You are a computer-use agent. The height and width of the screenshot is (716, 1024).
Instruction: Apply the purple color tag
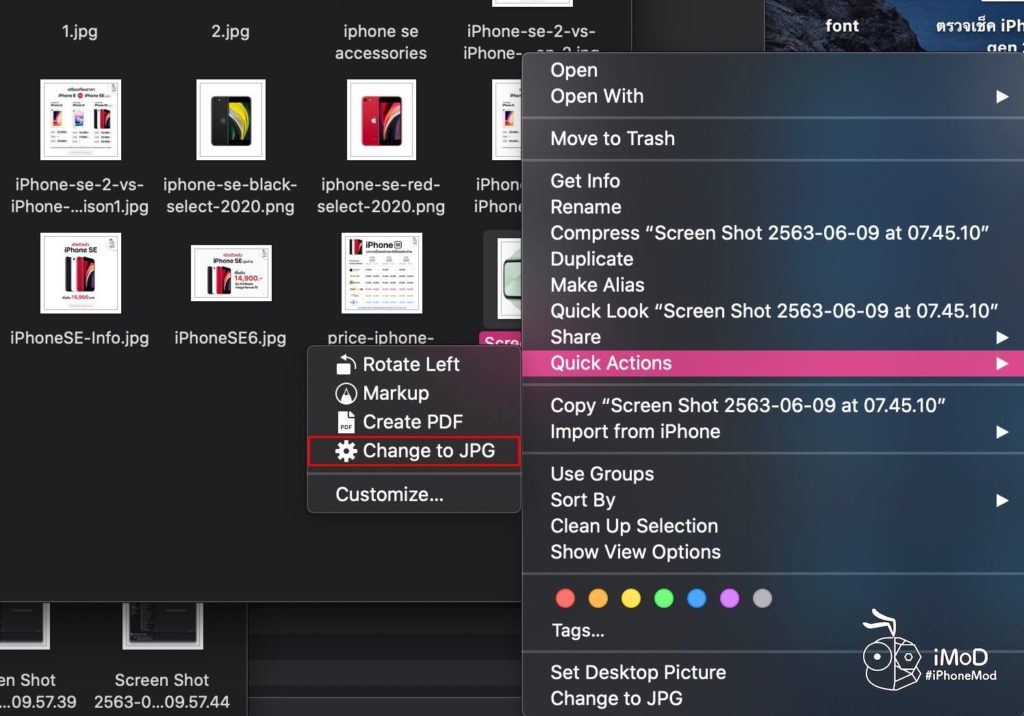(730, 598)
